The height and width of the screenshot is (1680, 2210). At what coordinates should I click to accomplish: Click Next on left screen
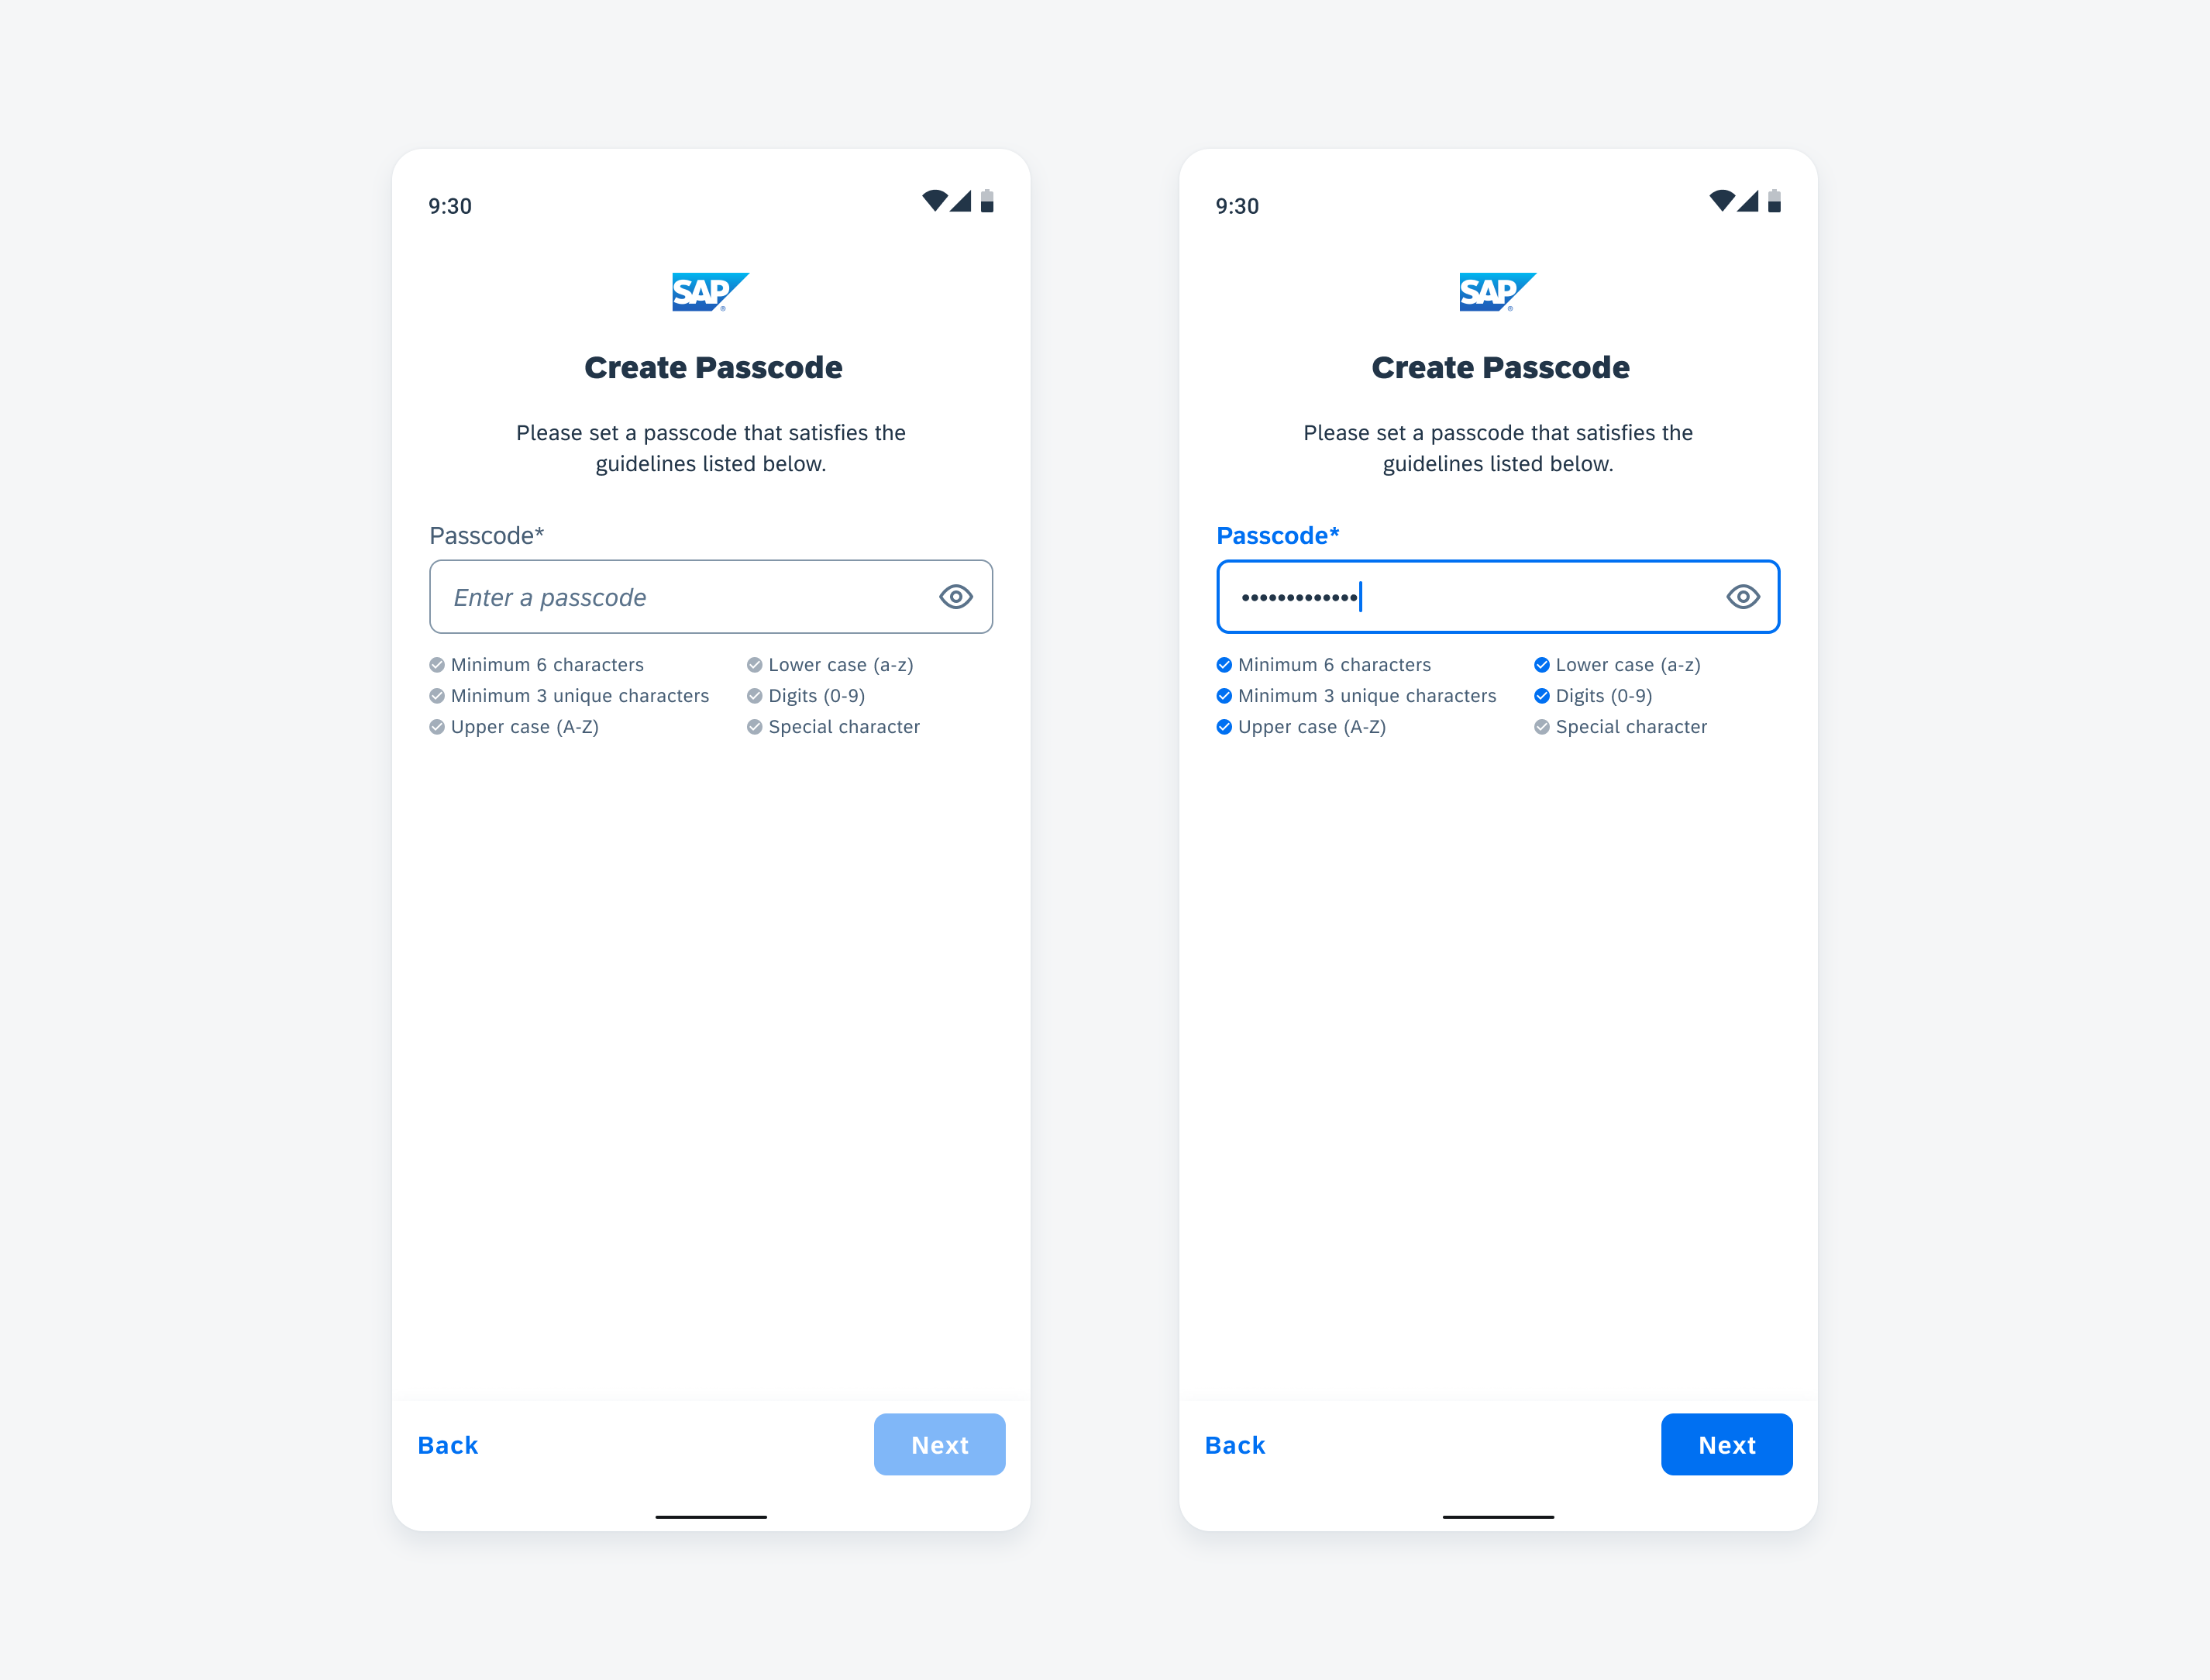938,1444
